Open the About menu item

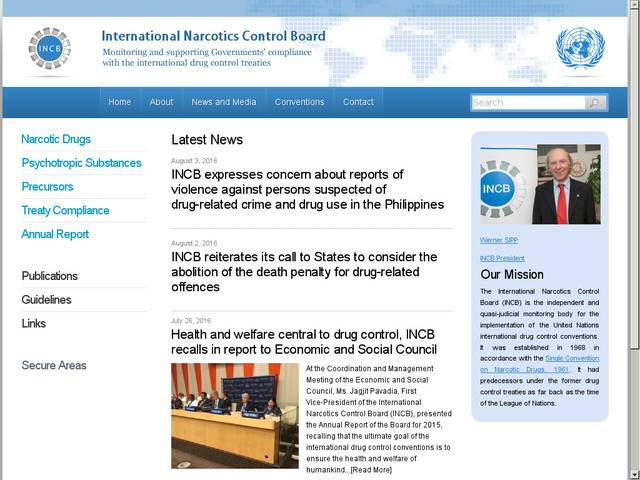[161, 102]
